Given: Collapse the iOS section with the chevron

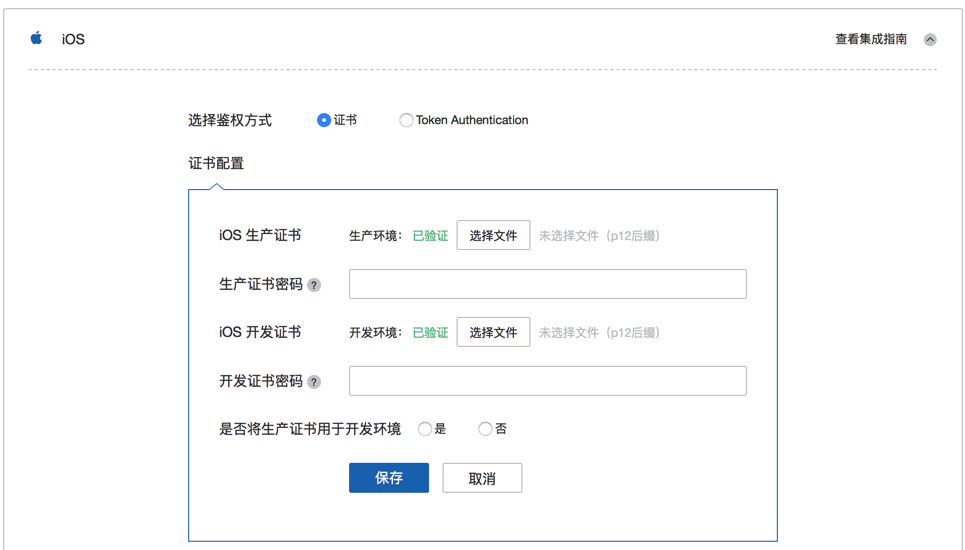Looking at the screenshot, I should [930, 40].
